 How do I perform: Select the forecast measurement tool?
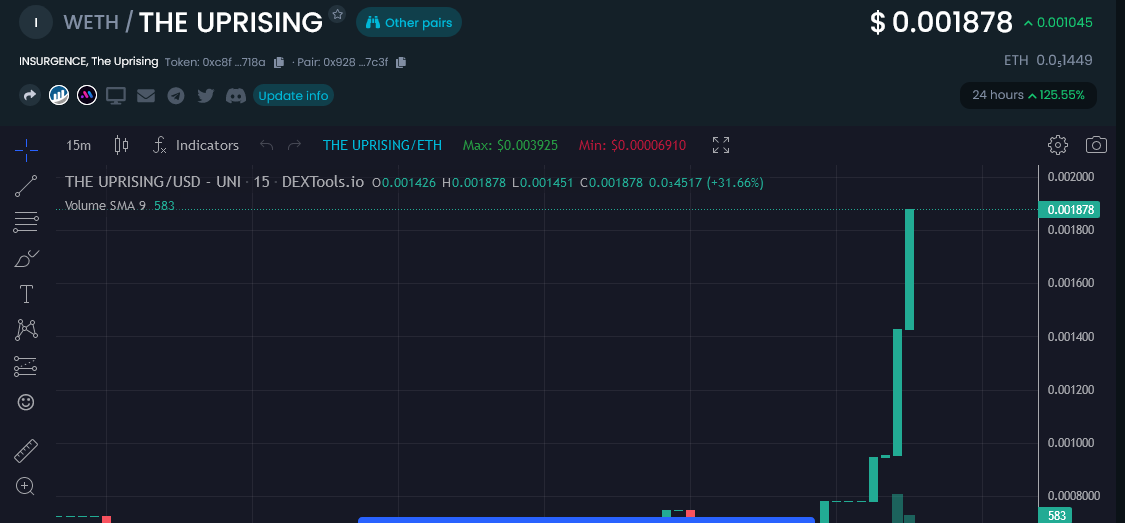(27, 367)
